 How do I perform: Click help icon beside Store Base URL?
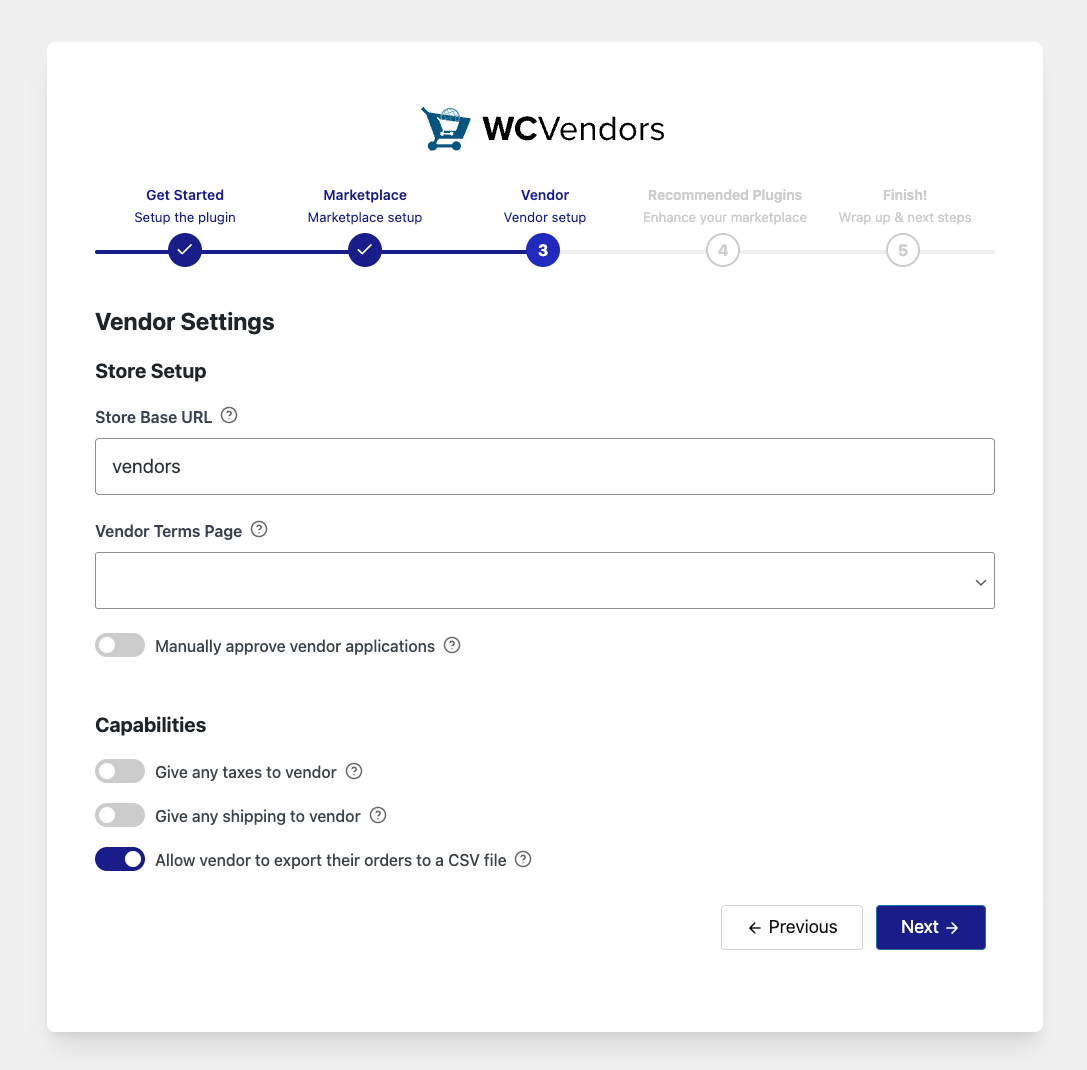click(229, 415)
